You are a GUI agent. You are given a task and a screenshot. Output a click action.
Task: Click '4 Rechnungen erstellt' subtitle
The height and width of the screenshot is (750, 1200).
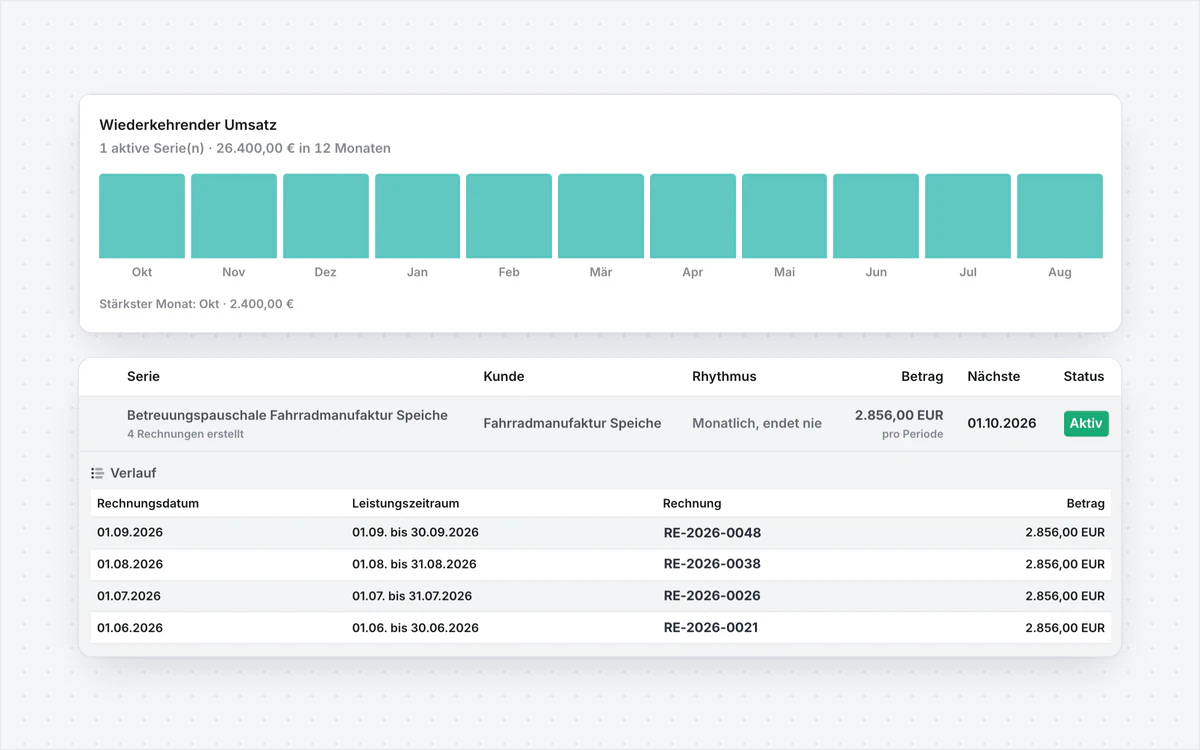point(185,434)
